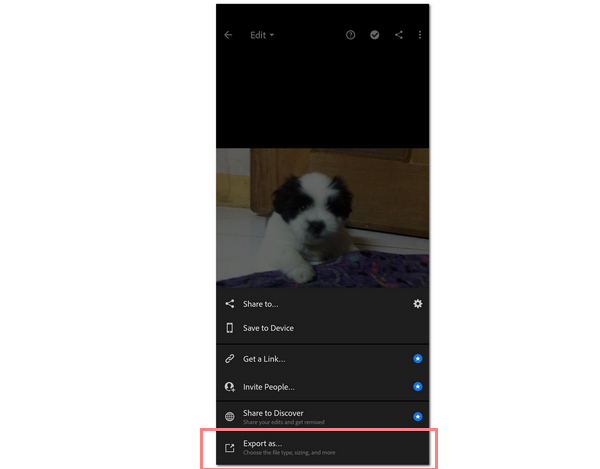
Task: Tap the Export as arrow-box icon
Action: [x=230, y=448]
